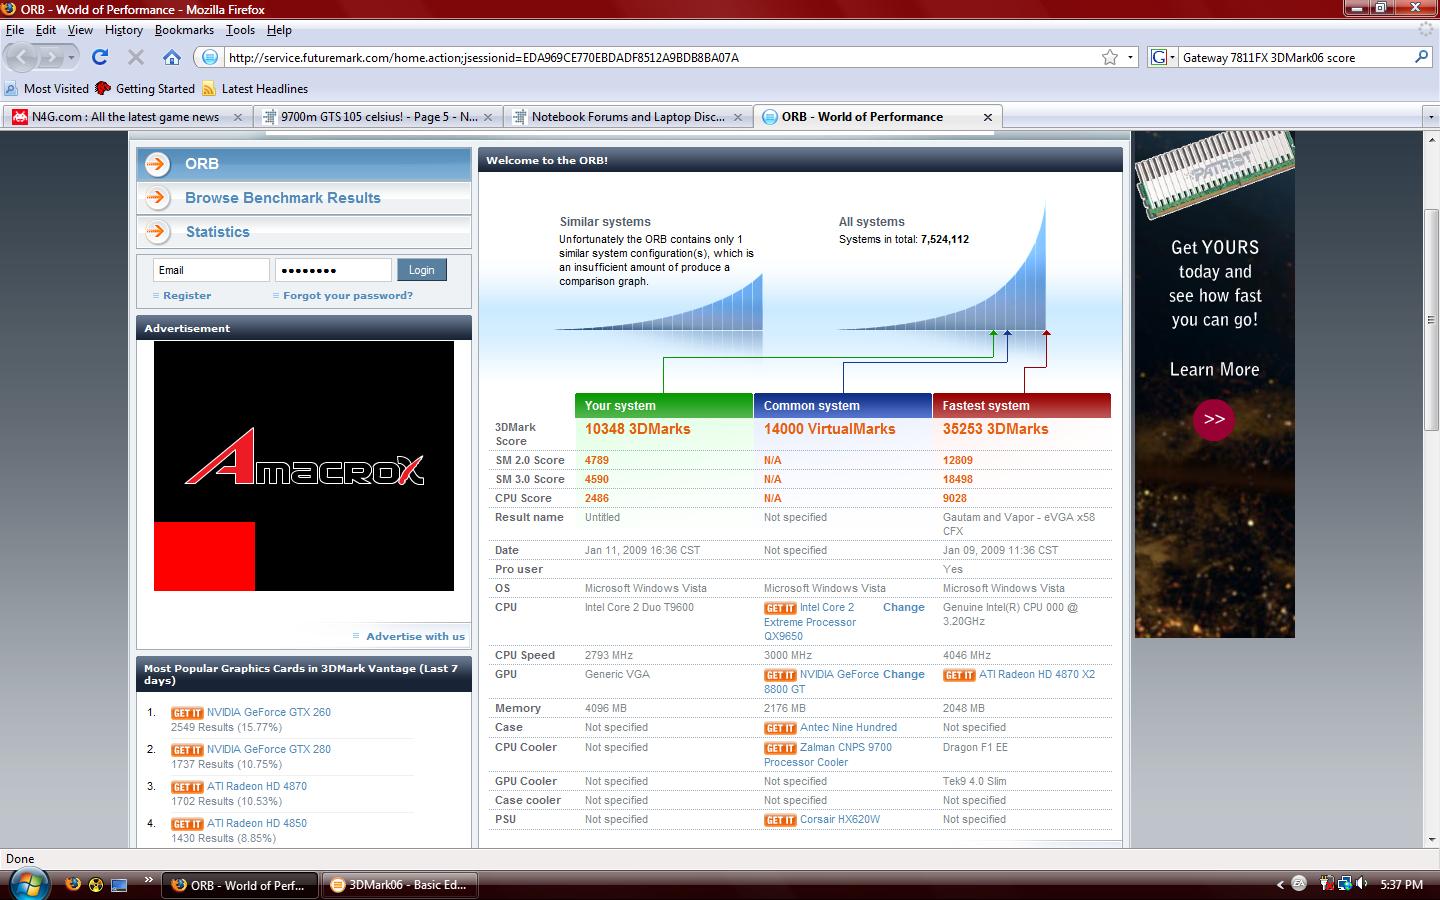The width and height of the screenshot is (1440, 900).
Task: Click the password input field
Action: [333, 270]
